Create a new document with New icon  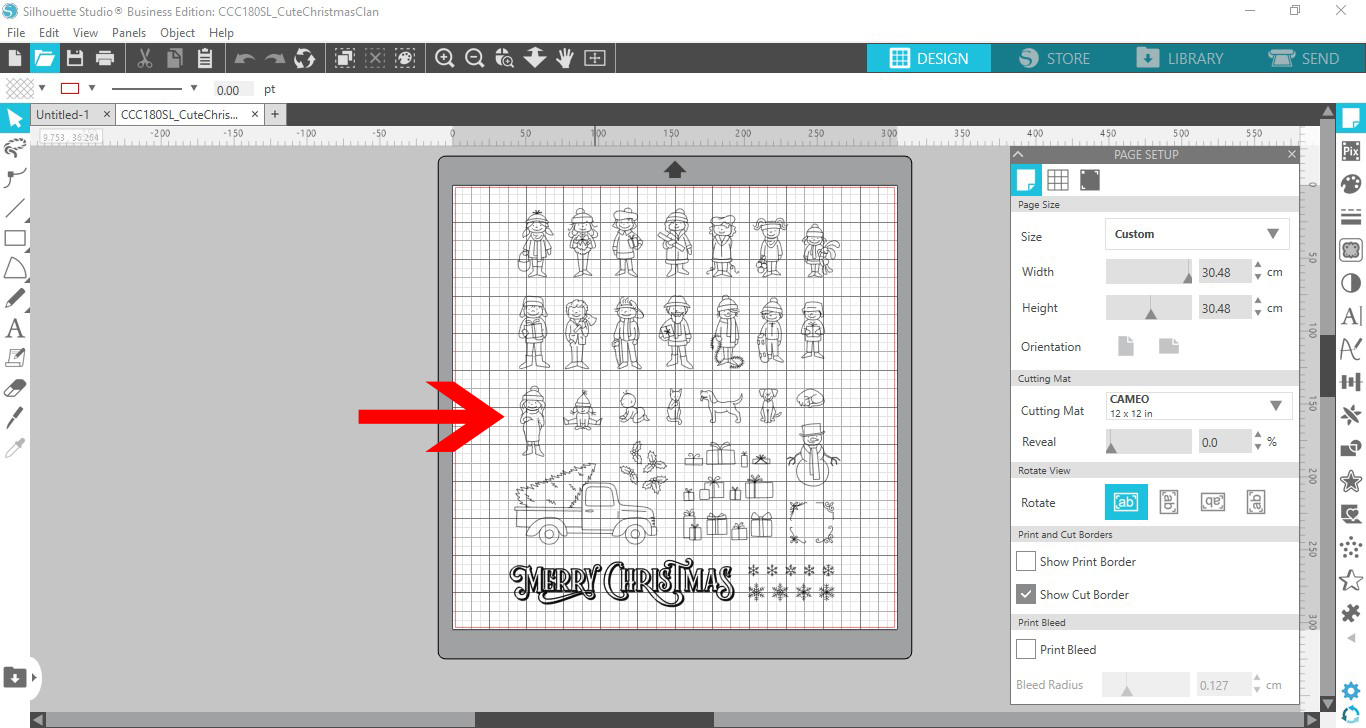point(14,58)
